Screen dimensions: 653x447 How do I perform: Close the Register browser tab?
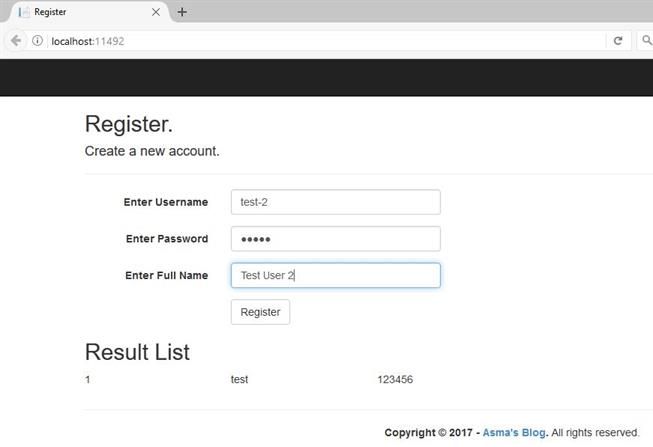point(156,13)
